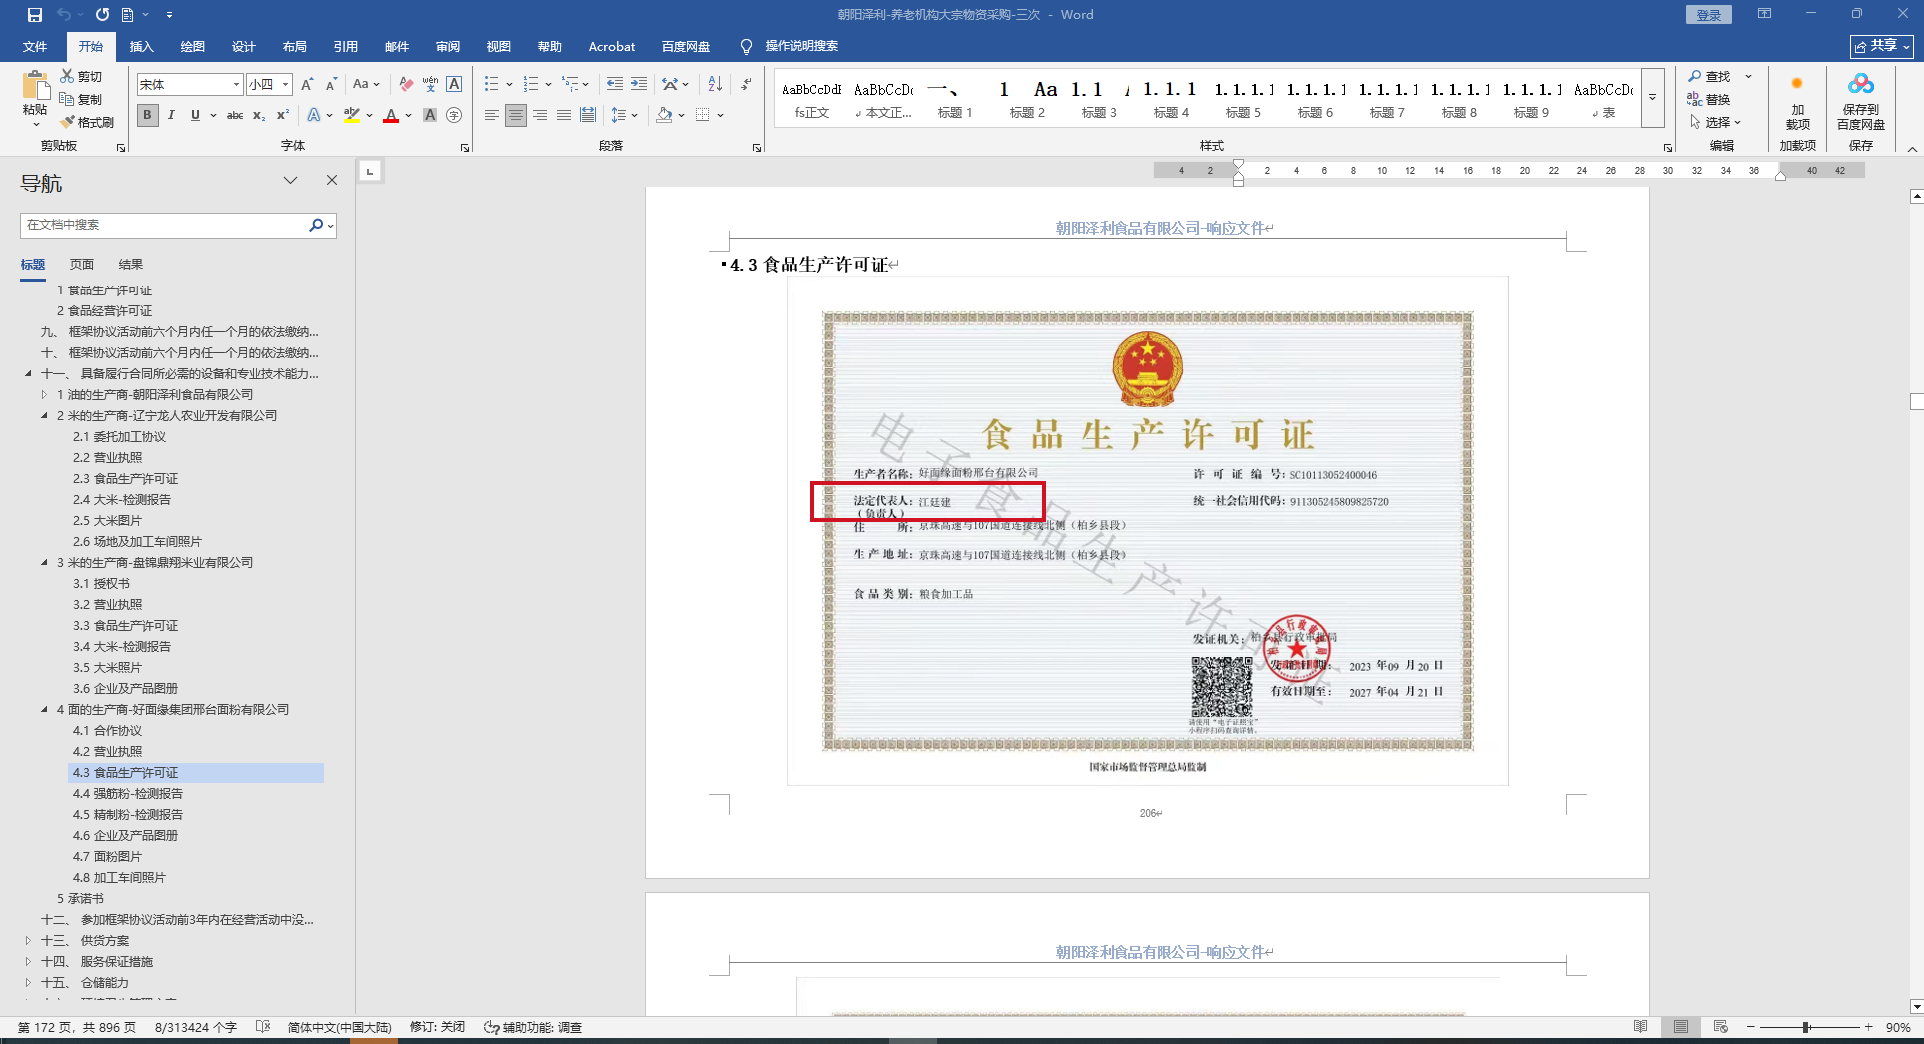Open the 视图 ribbon tab
The width and height of the screenshot is (1924, 1044).
[x=499, y=46]
